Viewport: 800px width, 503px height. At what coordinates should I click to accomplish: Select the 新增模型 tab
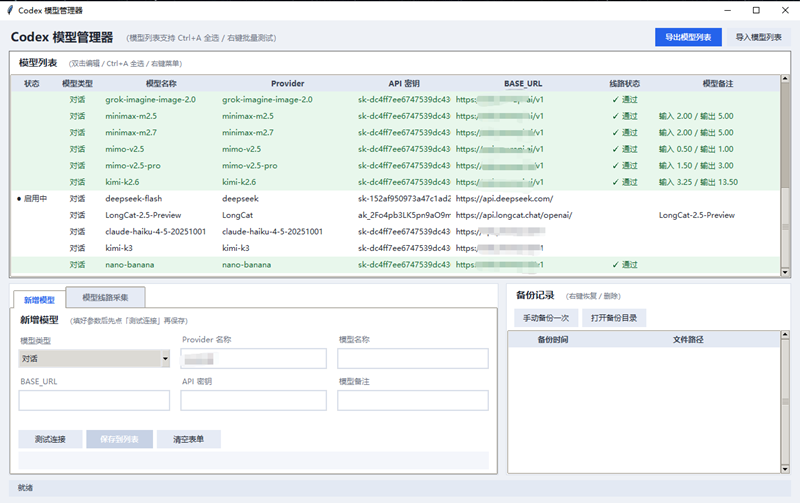pos(39,300)
